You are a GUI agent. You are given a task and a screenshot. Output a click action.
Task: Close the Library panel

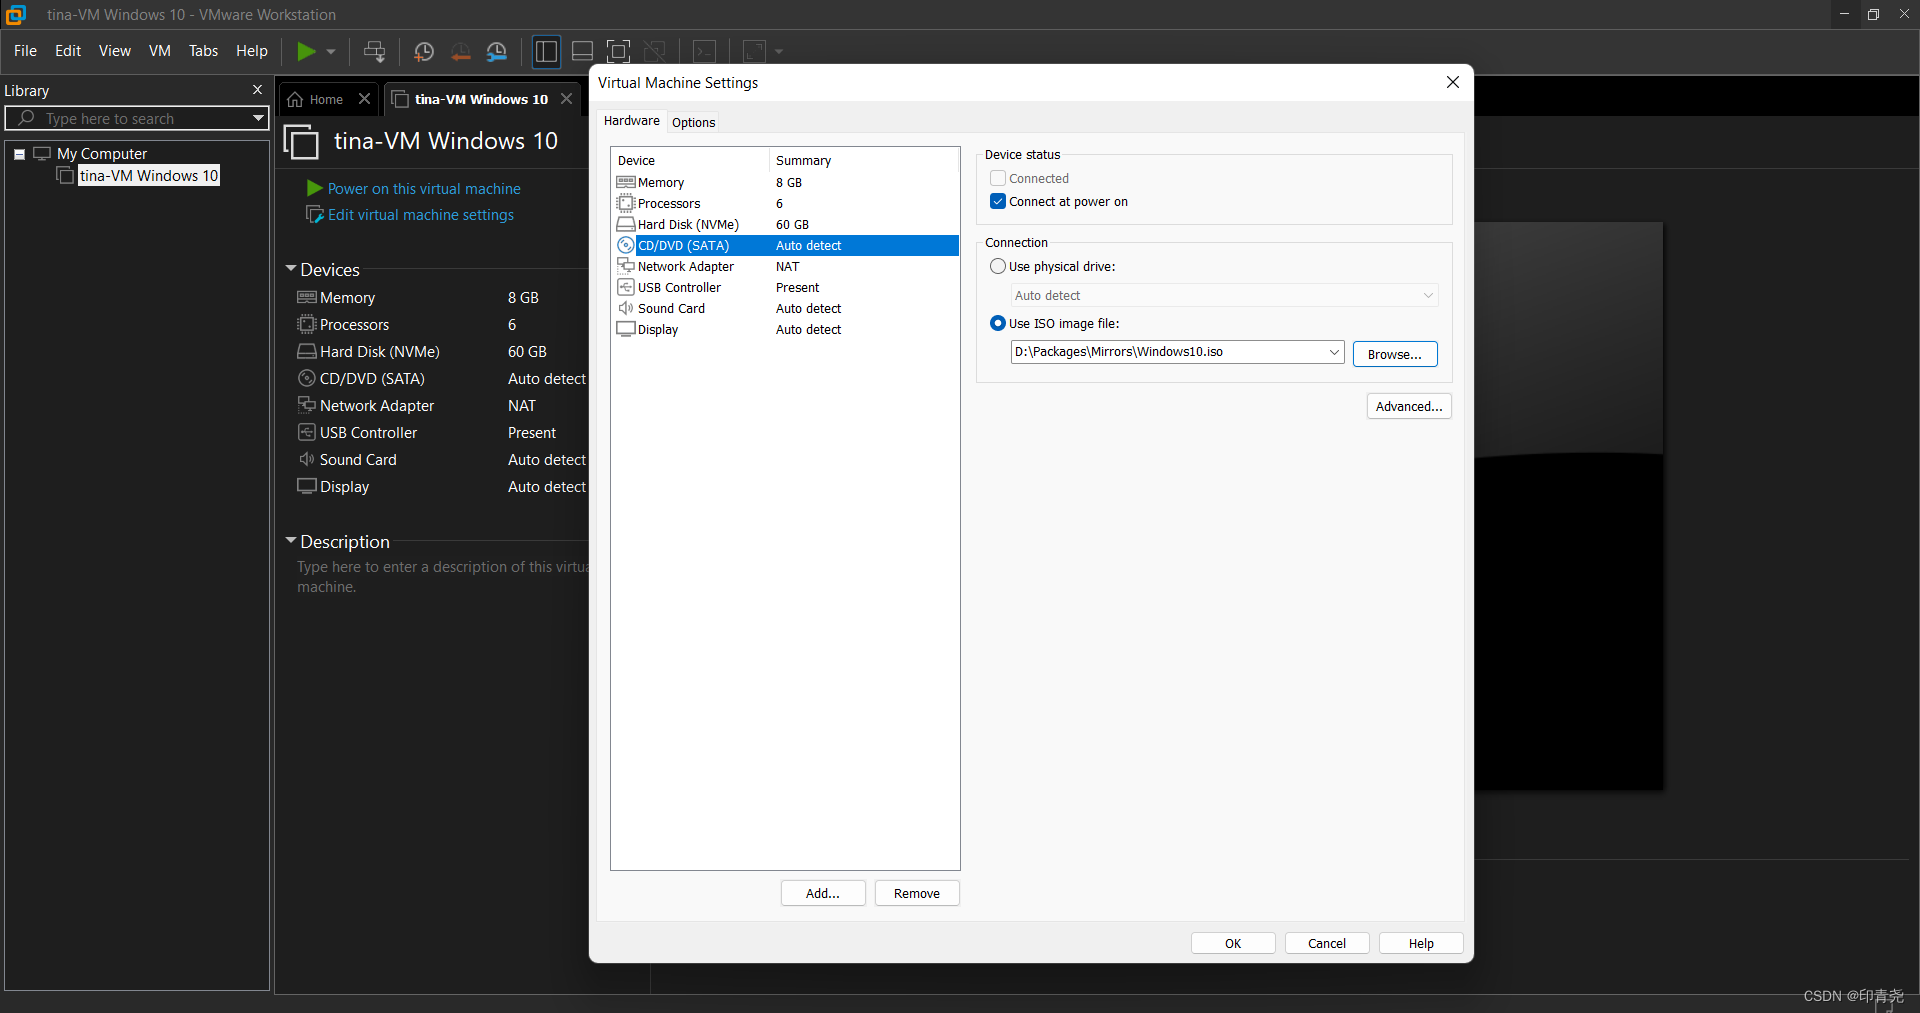257,90
